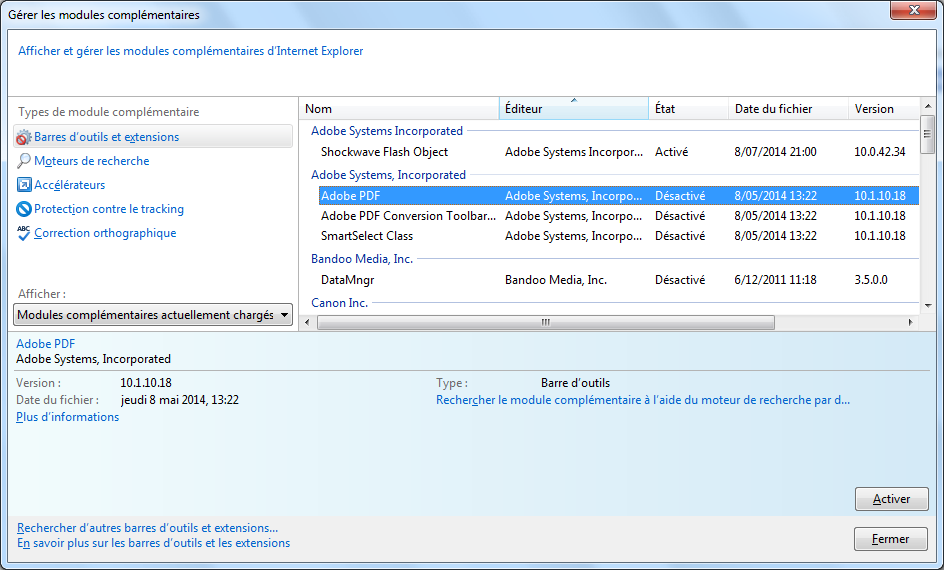944x570 pixels.
Task: Click the spell check ABC icon
Action: pyautogui.click(x=23, y=233)
